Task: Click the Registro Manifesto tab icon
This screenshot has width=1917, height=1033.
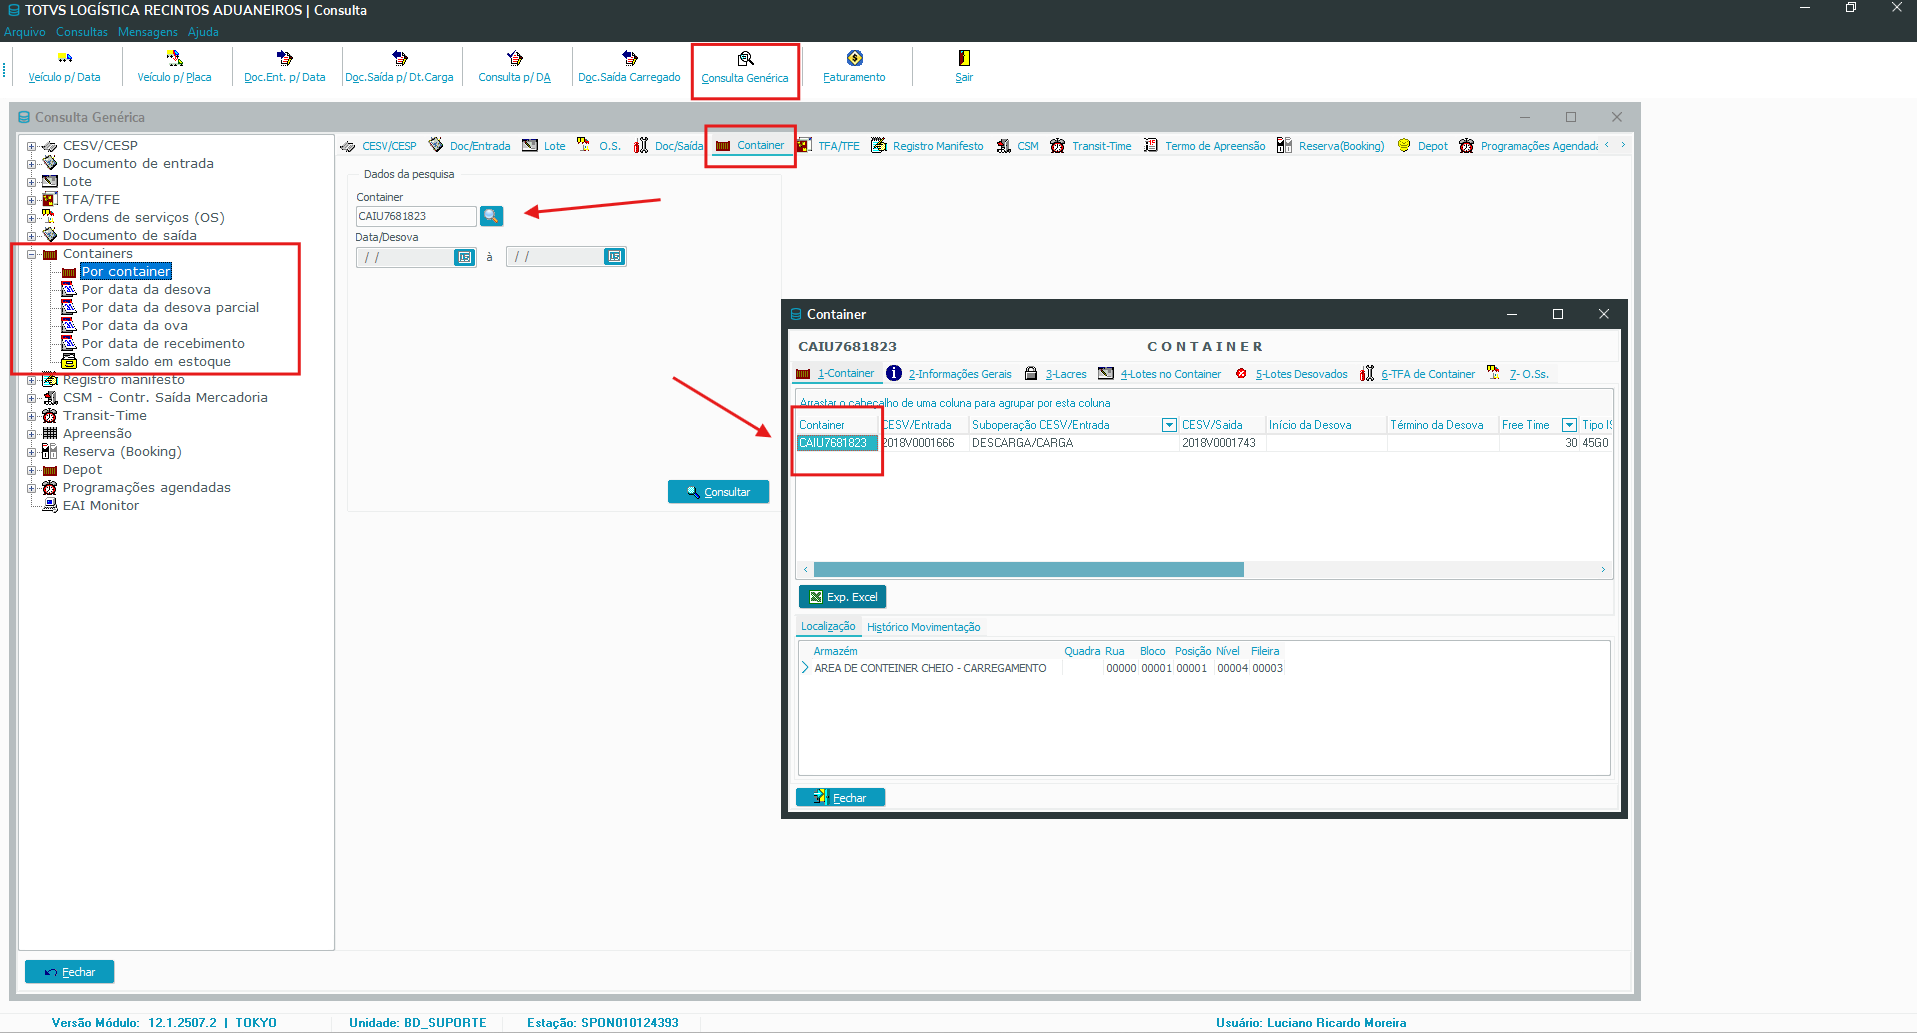Action: (x=879, y=146)
